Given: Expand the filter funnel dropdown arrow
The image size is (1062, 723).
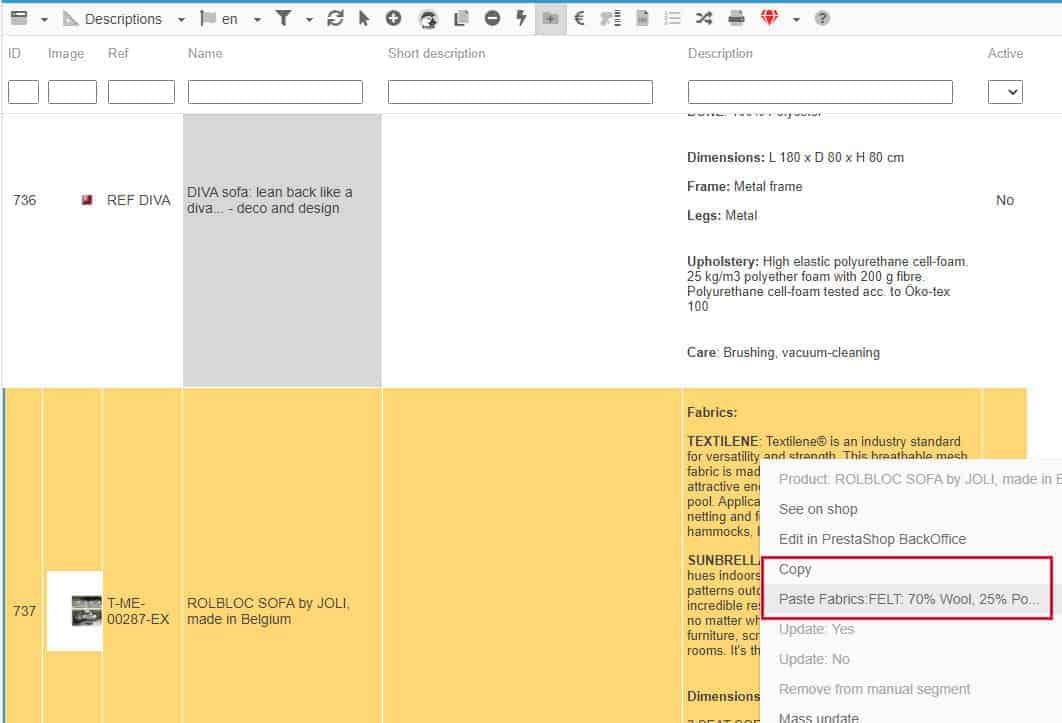Looking at the screenshot, I should click(309, 19).
